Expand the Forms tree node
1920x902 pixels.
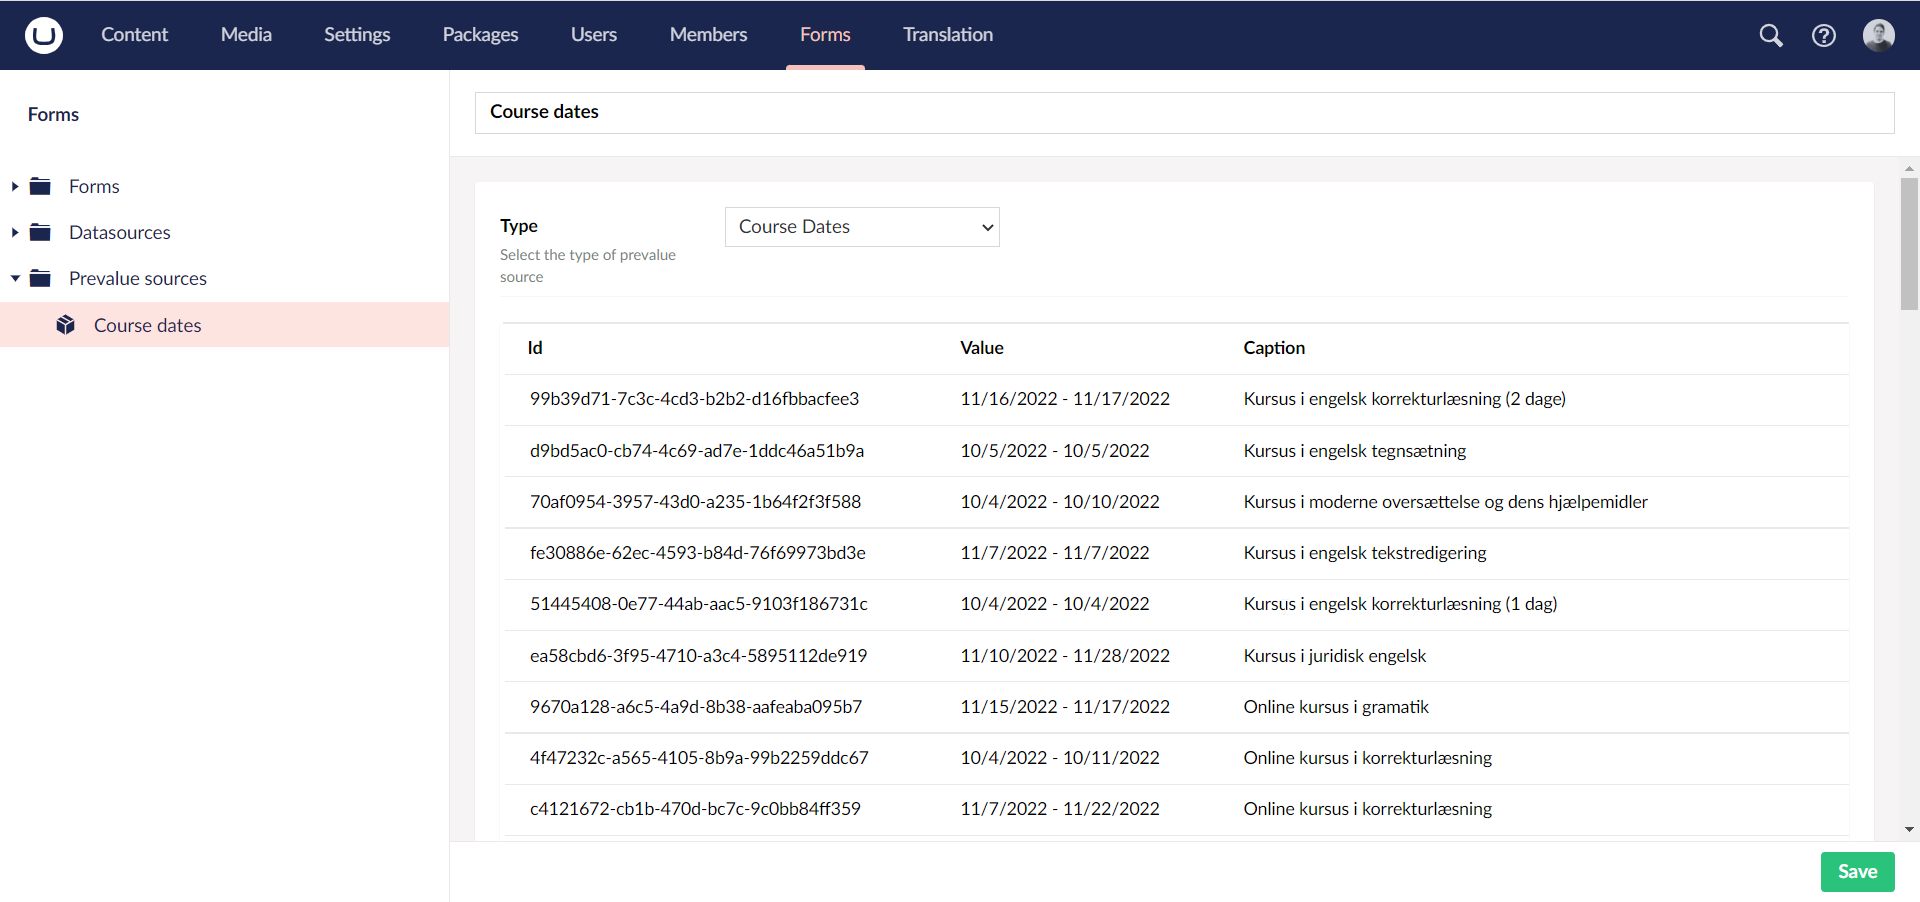pyautogui.click(x=14, y=185)
